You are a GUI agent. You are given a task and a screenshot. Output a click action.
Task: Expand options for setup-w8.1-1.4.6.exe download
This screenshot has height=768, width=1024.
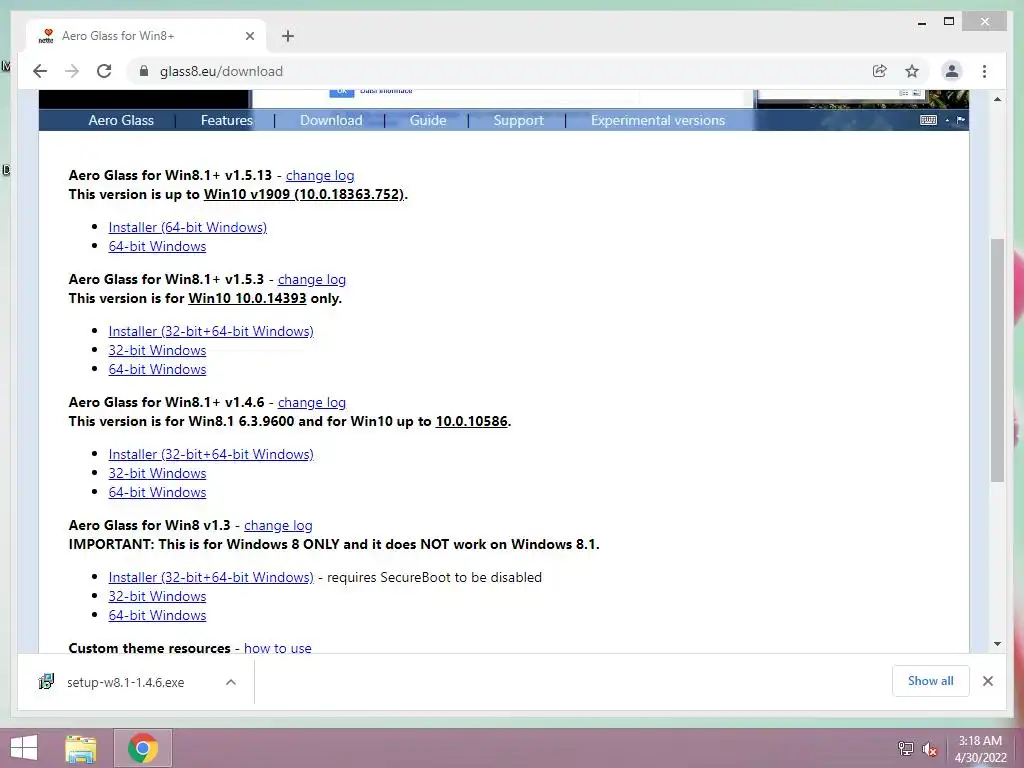pos(231,682)
